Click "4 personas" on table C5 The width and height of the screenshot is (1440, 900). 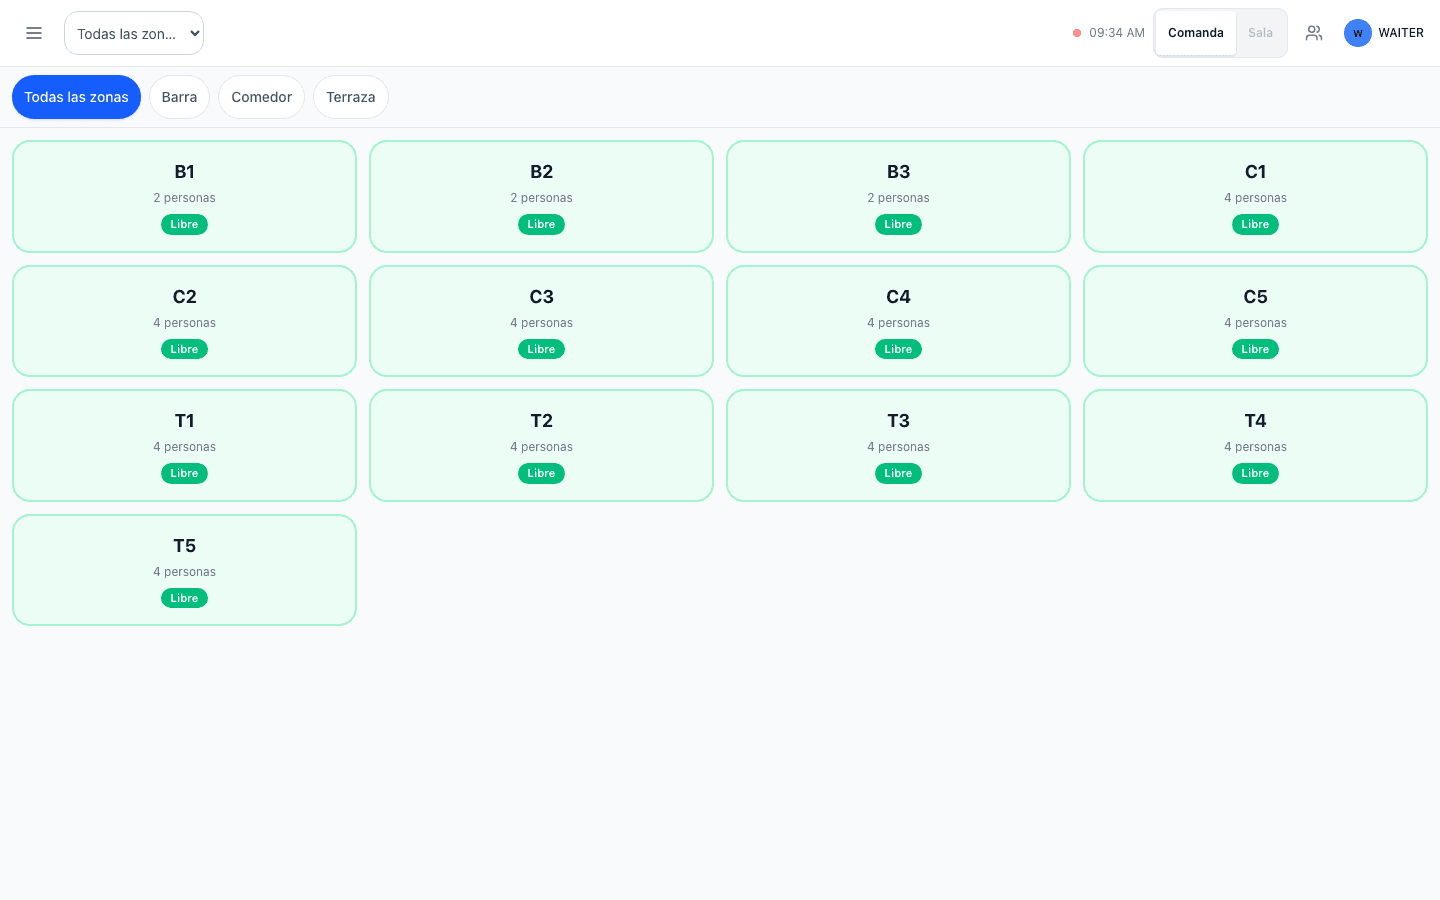[x=1255, y=323]
